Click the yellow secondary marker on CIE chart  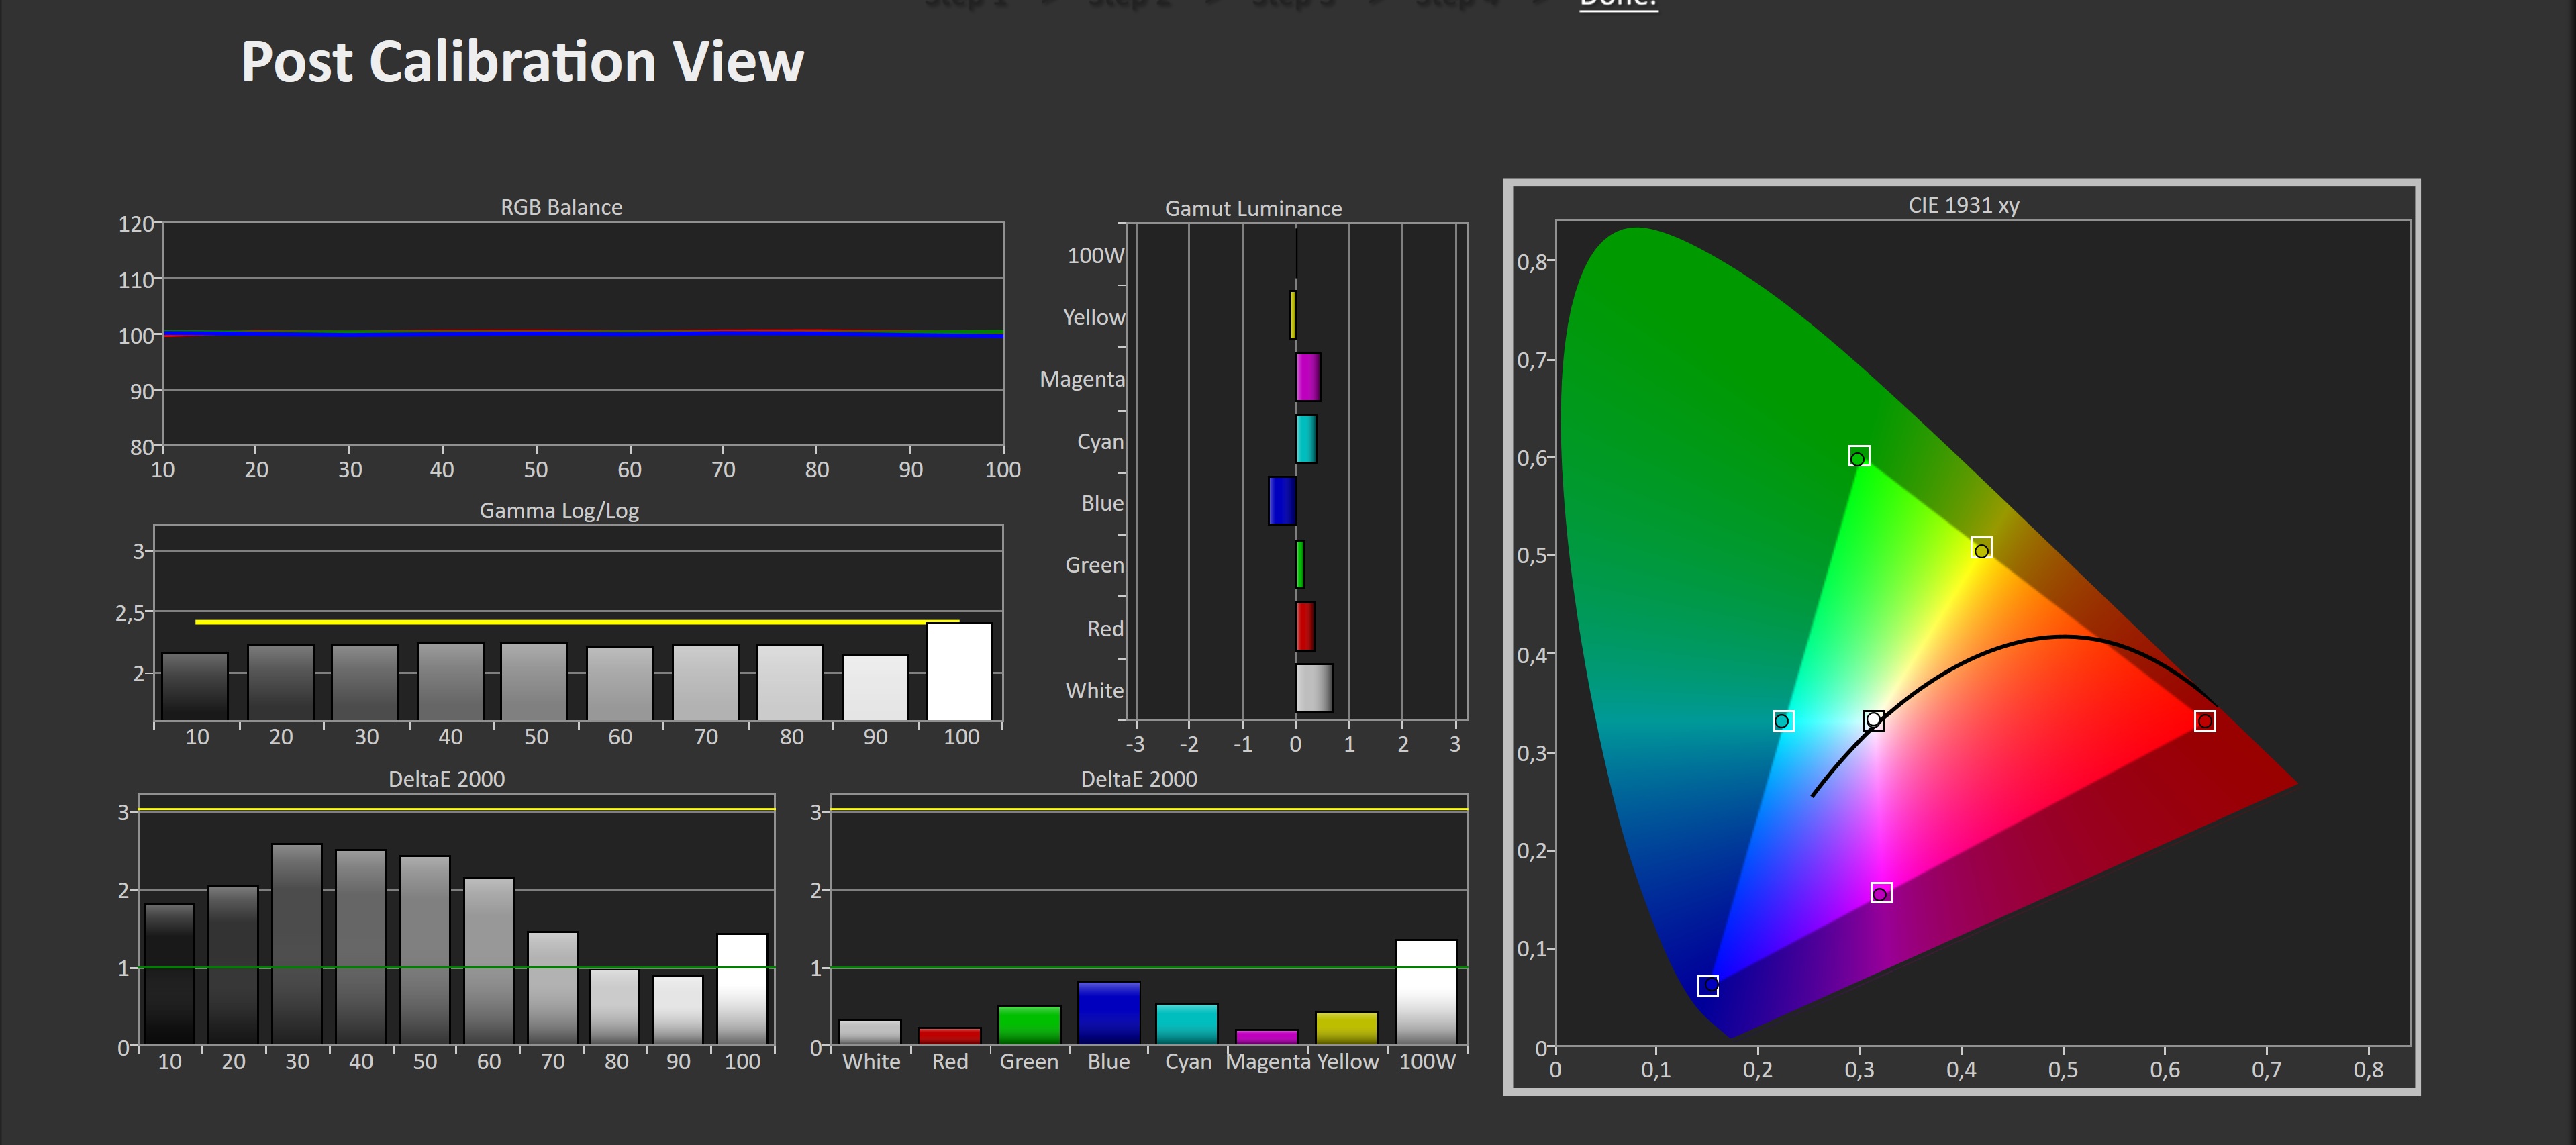1981,549
